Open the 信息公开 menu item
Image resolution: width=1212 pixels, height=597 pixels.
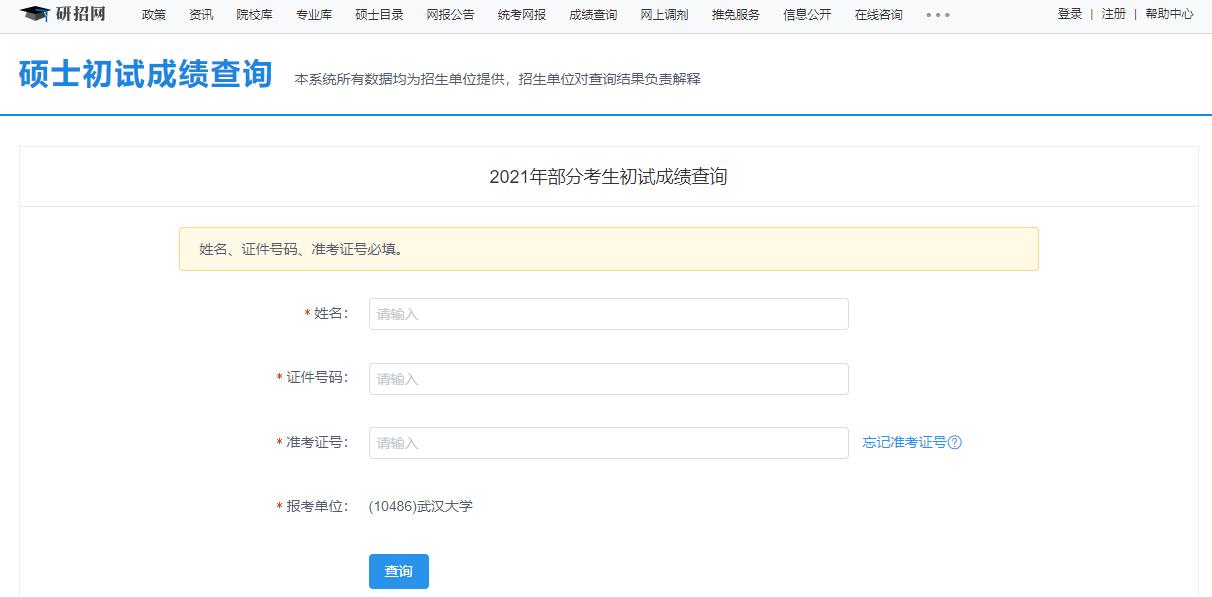click(806, 15)
